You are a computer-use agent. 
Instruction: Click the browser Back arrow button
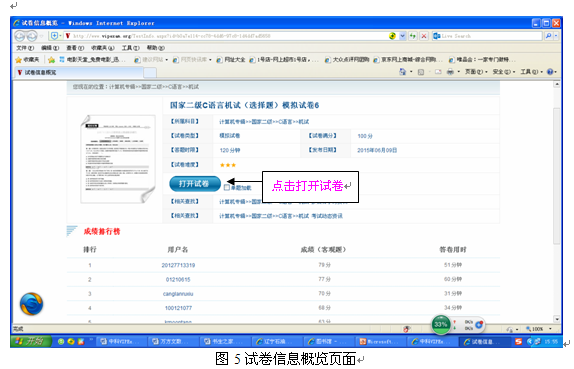20,36
